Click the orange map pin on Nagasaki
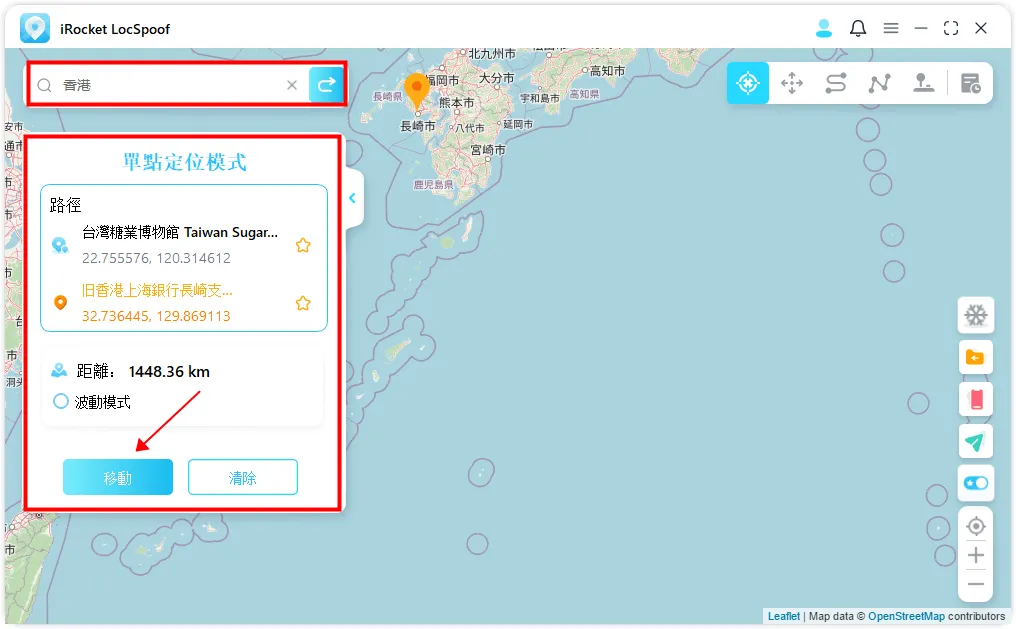The image size is (1016, 629). 416,90
